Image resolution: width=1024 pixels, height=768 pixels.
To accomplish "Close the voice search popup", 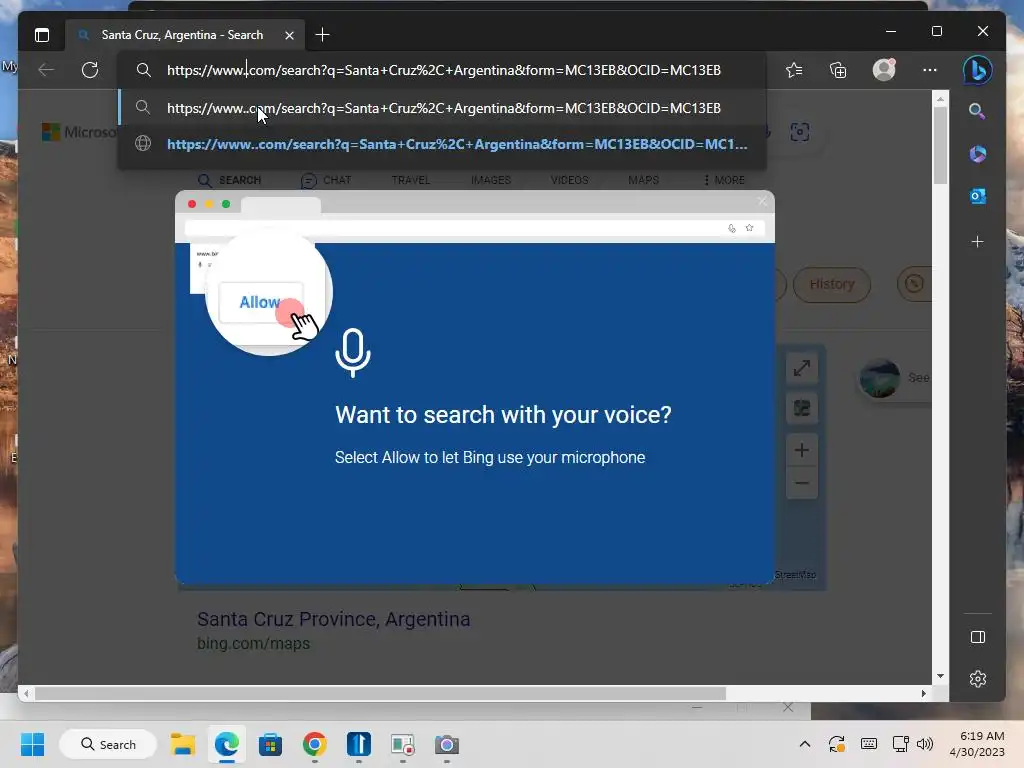I will pyautogui.click(x=762, y=201).
